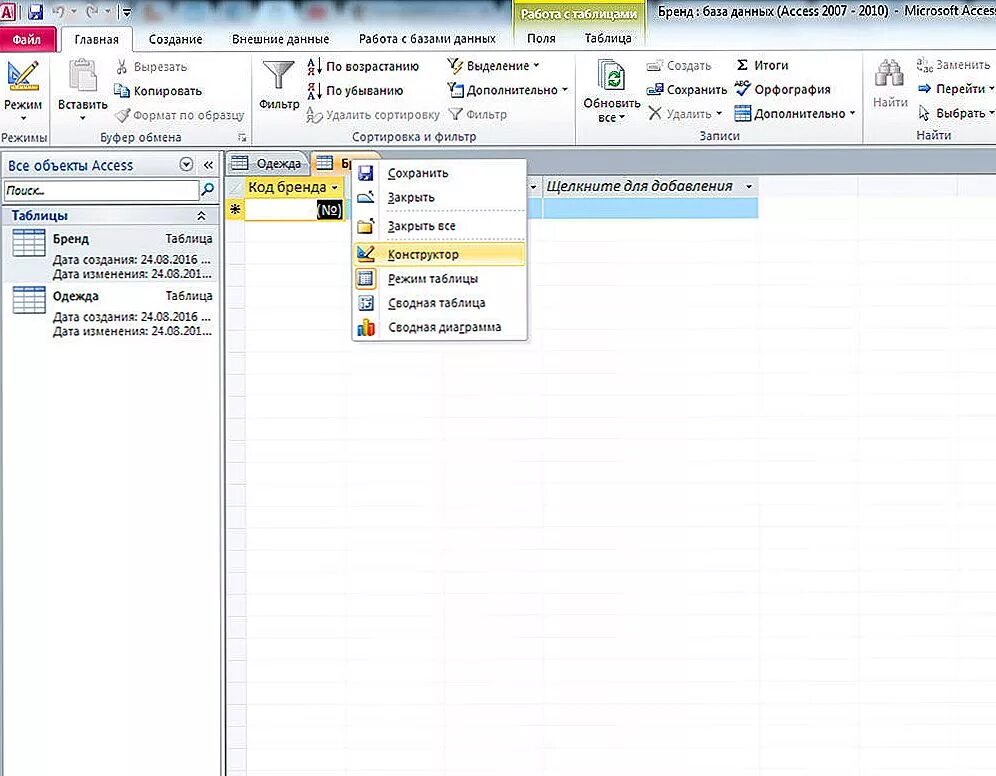Select the Одежда table entry in navigation pane
This screenshot has width=996, height=776.
pyautogui.click(x=111, y=311)
